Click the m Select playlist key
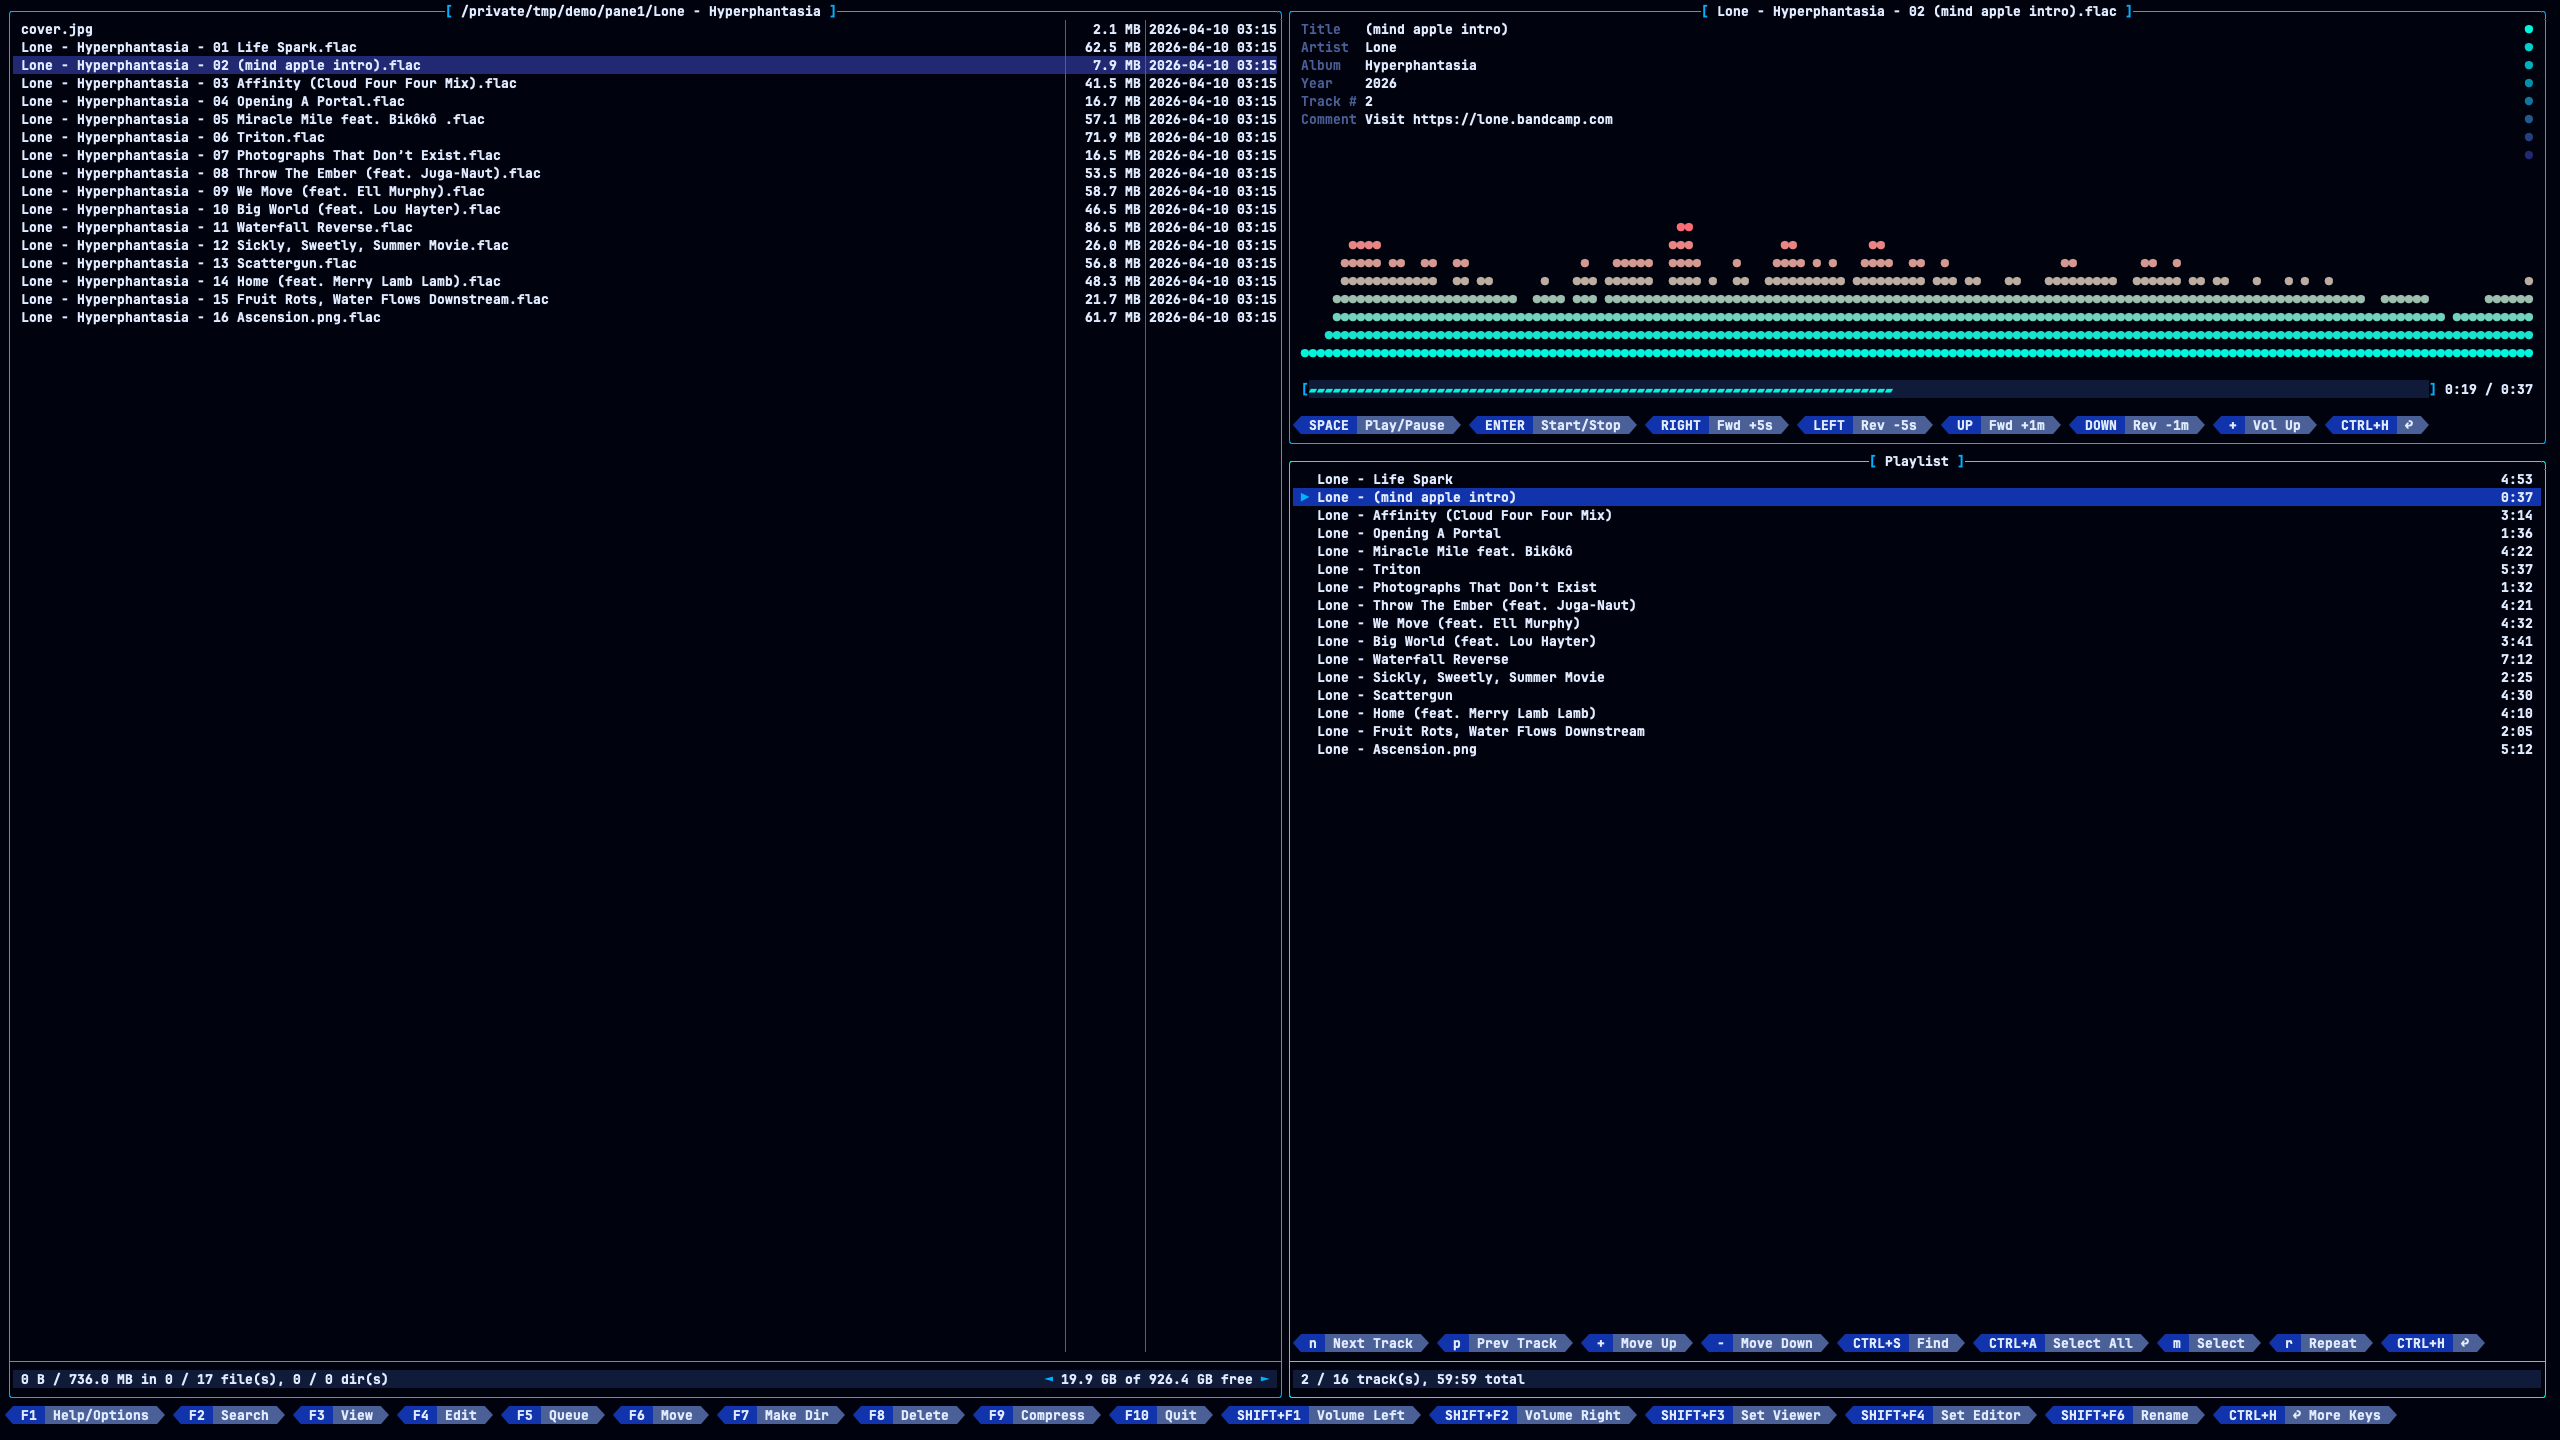The width and height of the screenshot is (2560, 1440). point(2209,1343)
